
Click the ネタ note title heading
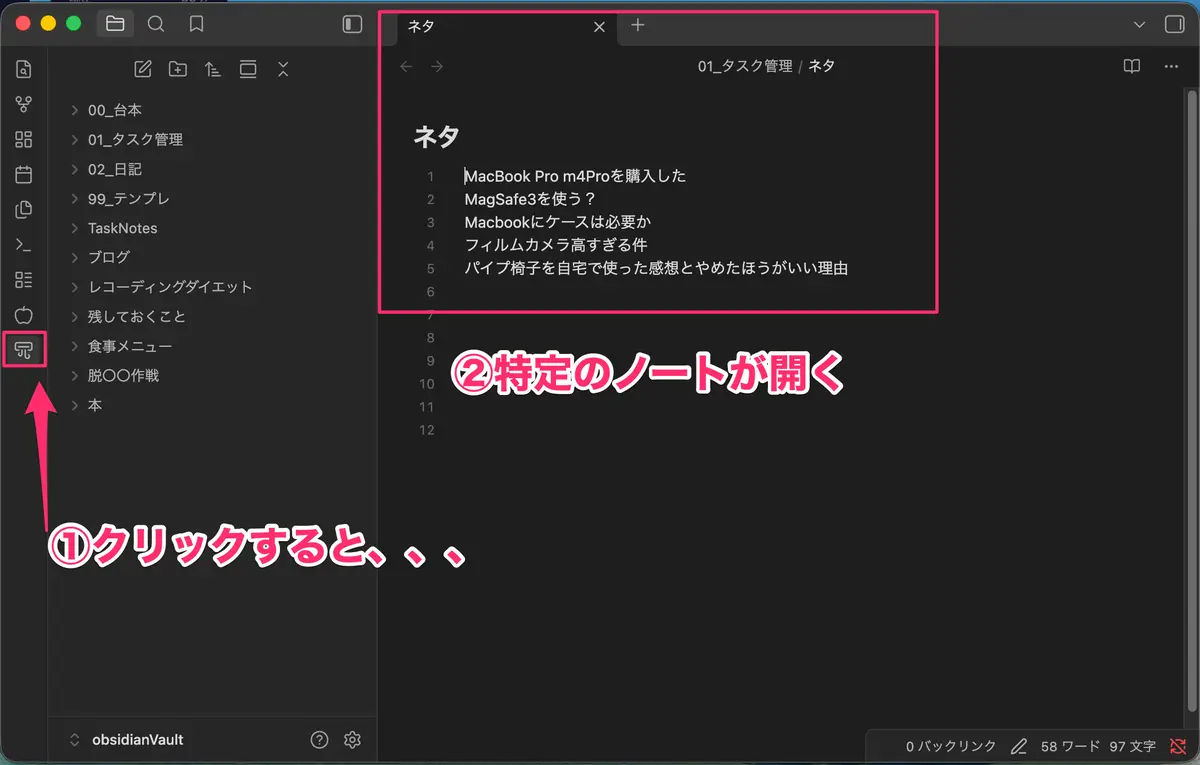(436, 137)
